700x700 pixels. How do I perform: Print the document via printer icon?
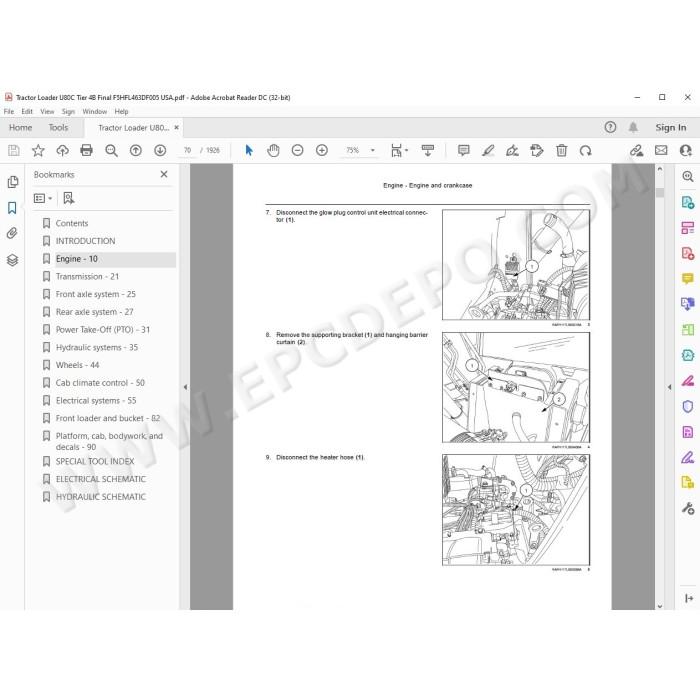87,150
